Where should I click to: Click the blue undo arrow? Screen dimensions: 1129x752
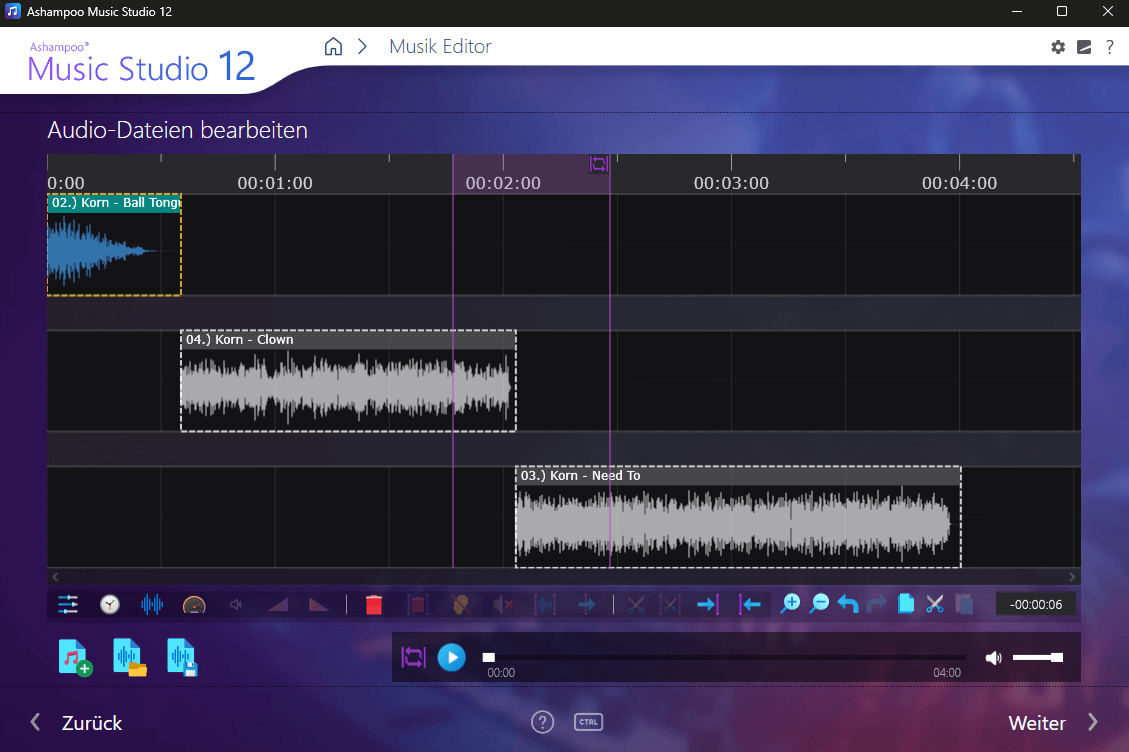tap(848, 604)
